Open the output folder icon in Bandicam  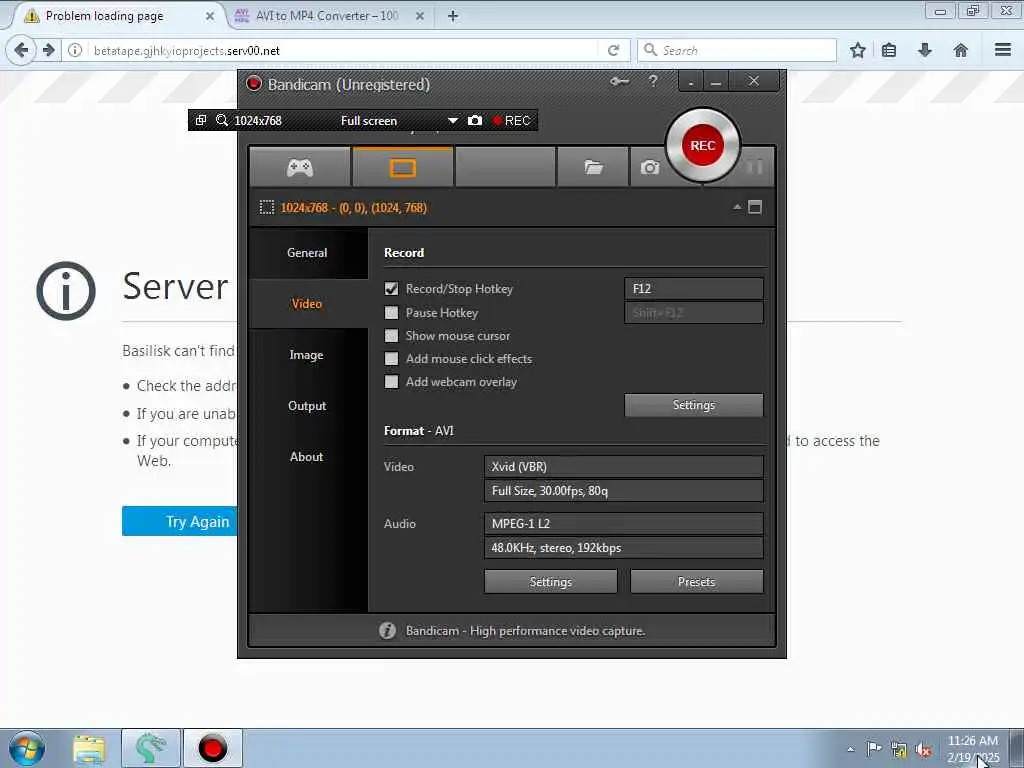point(593,168)
